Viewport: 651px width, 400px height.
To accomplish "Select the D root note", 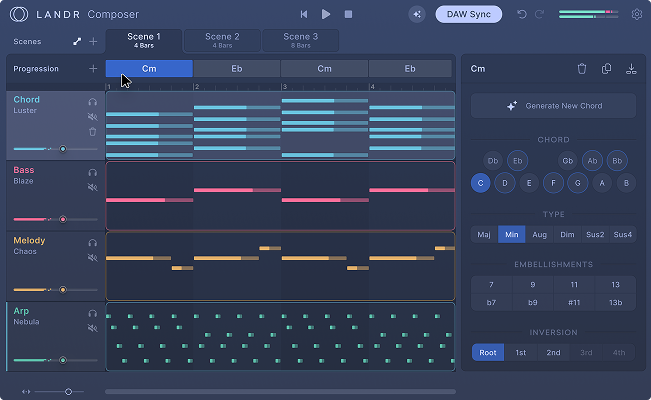I will coord(505,183).
